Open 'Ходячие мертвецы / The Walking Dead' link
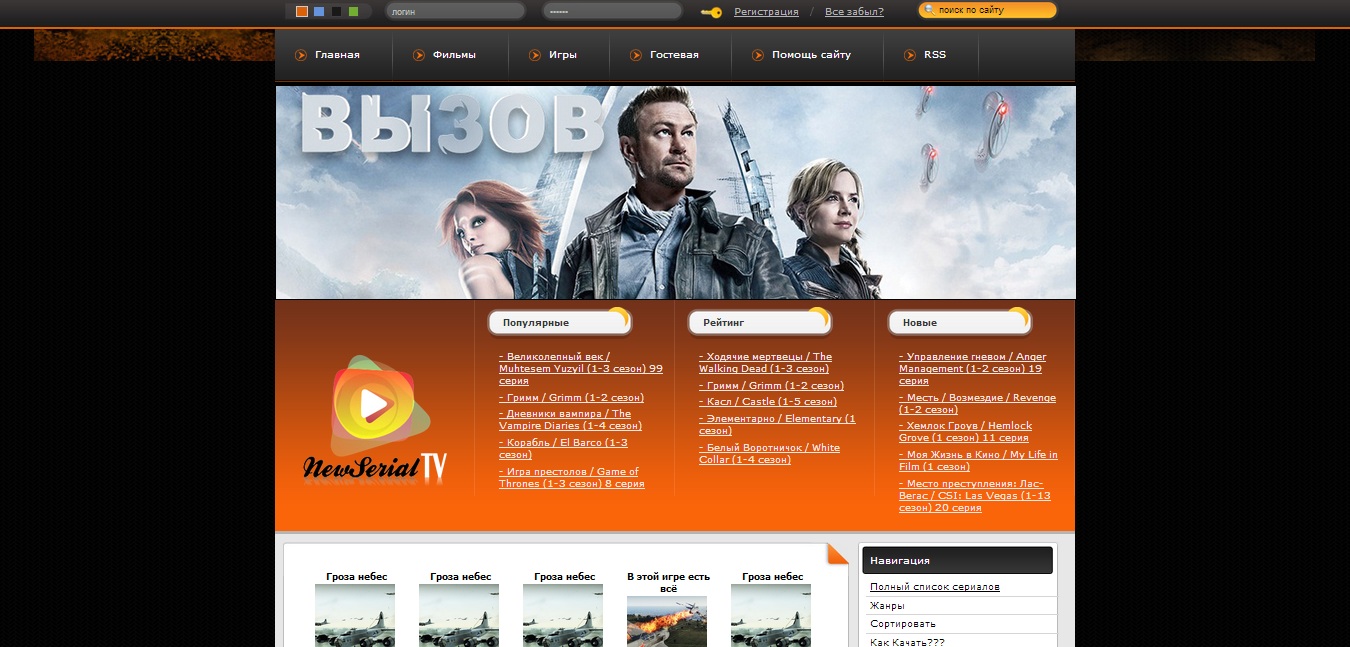Image resolution: width=1350 pixels, height=647 pixels. point(765,362)
